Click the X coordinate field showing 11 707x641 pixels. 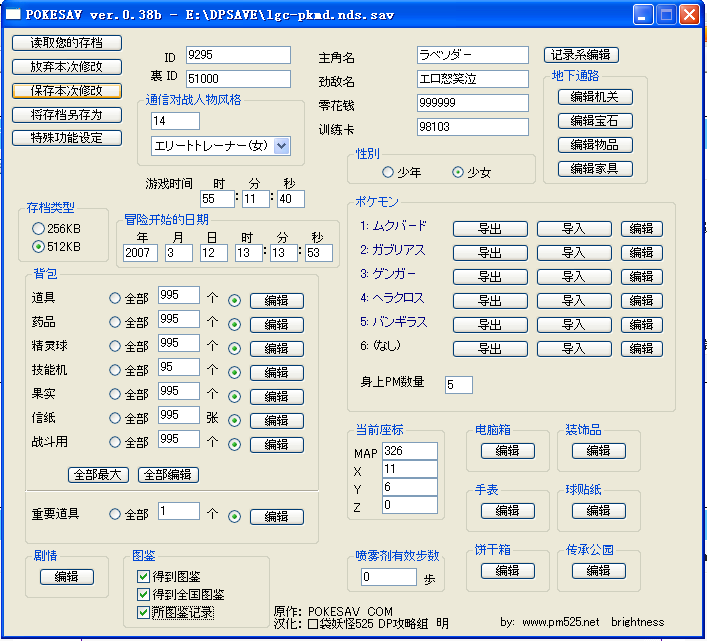point(410,469)
